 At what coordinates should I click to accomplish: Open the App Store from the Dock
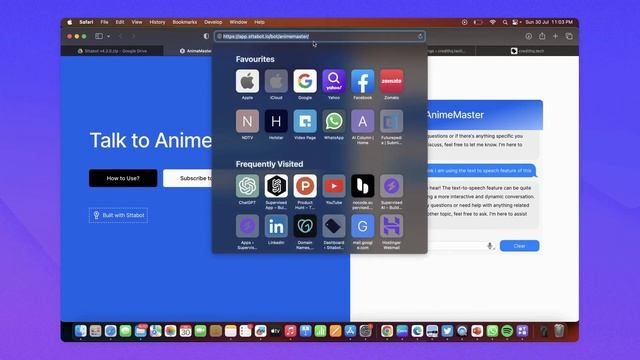tap(350, 331)
